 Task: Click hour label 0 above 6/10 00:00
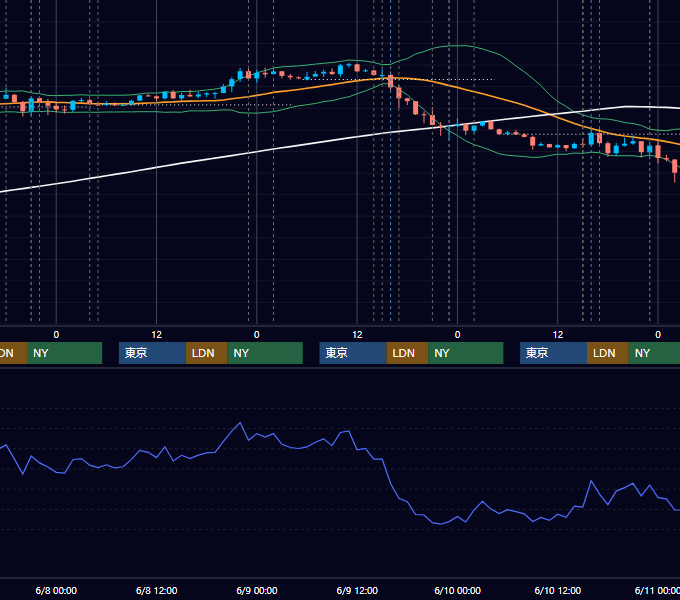pyautogui.click(x=458, y=335)
